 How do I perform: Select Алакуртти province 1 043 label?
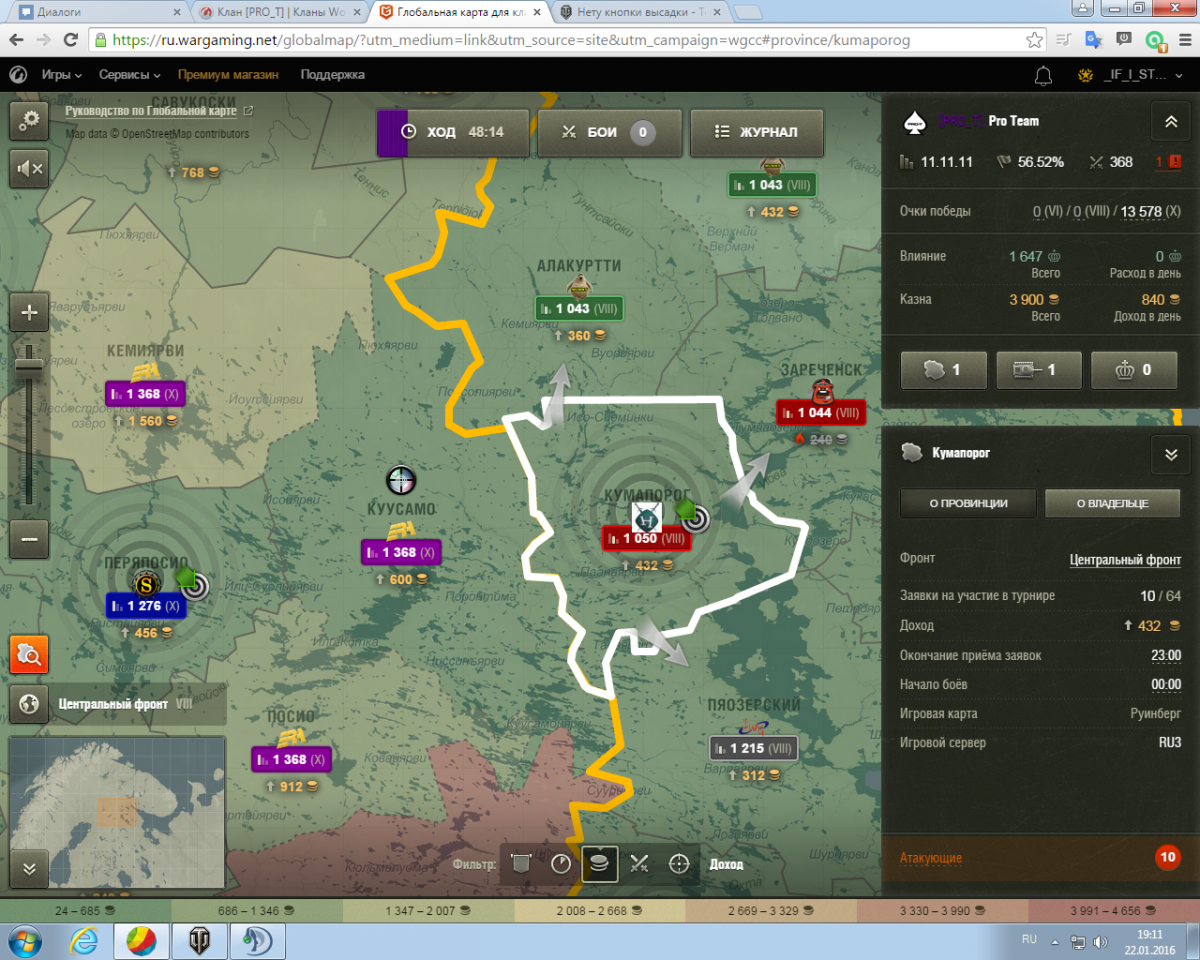pyautogui.click(x=579, y=308)
